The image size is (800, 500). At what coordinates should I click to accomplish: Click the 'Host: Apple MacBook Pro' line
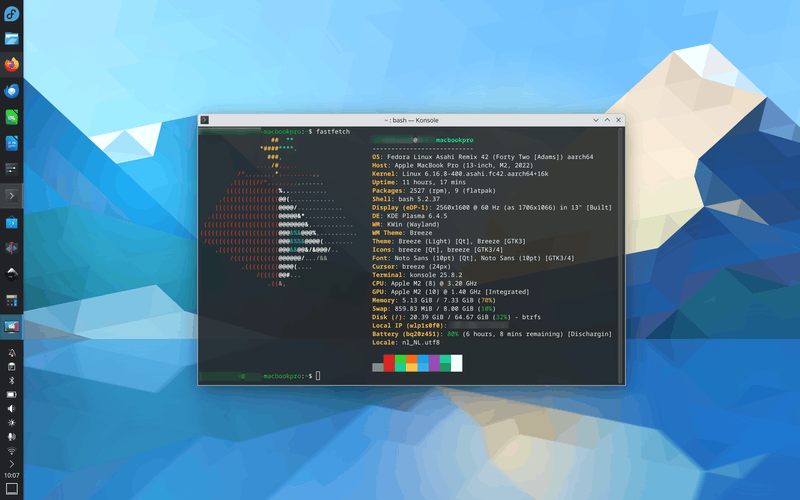(453, 165)
